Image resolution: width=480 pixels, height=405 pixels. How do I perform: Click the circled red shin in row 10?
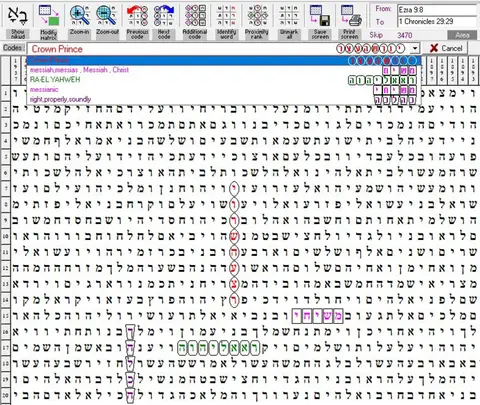pyautogui.click(x=234, y=236)
